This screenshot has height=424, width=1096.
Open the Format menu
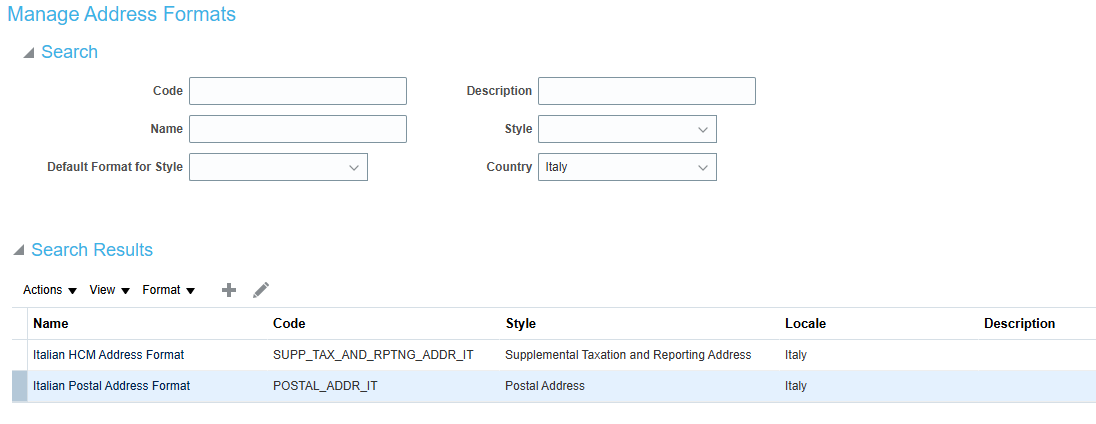pos(168,290)
